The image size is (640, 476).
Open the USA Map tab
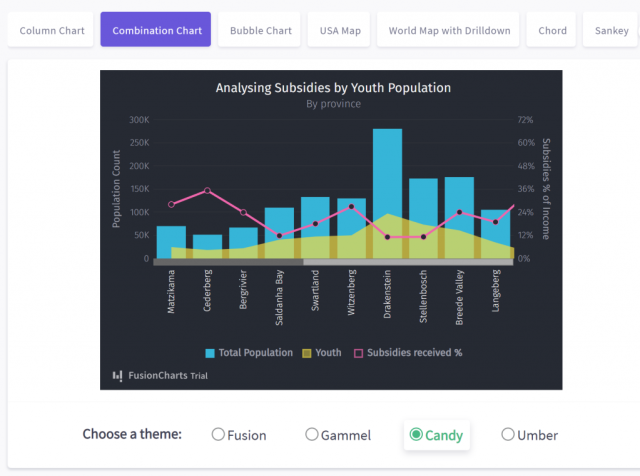click(x=340, y=30)
